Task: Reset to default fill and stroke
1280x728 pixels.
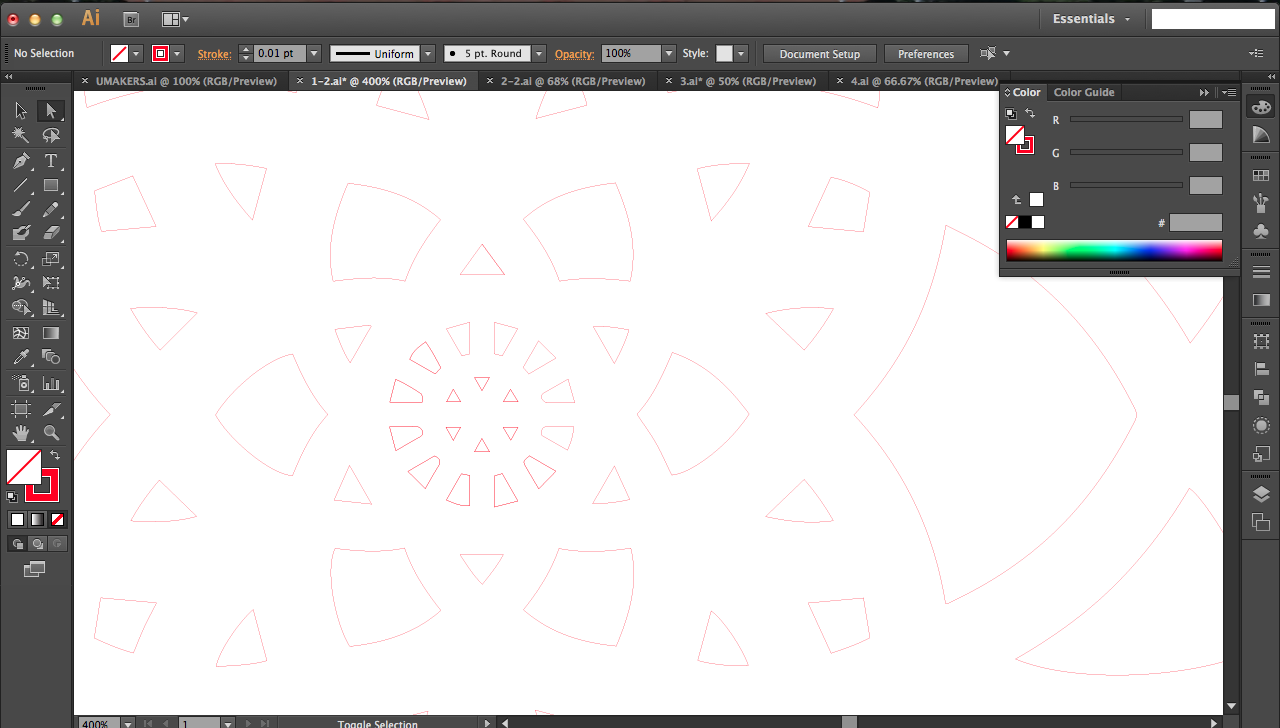Action: coord(12,496)
